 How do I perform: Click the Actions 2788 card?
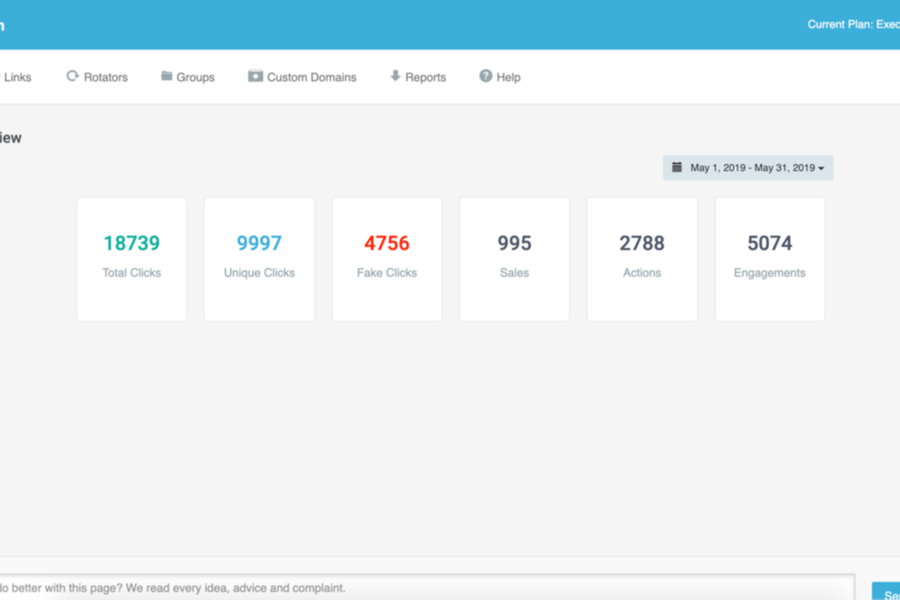pos(642,259)
